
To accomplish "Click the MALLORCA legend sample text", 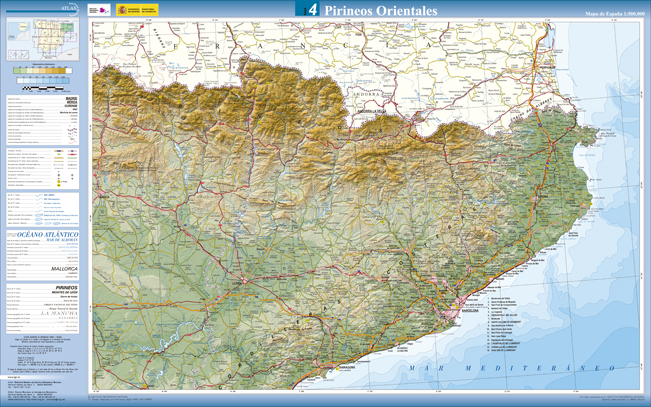I will (x=65, y=269).
